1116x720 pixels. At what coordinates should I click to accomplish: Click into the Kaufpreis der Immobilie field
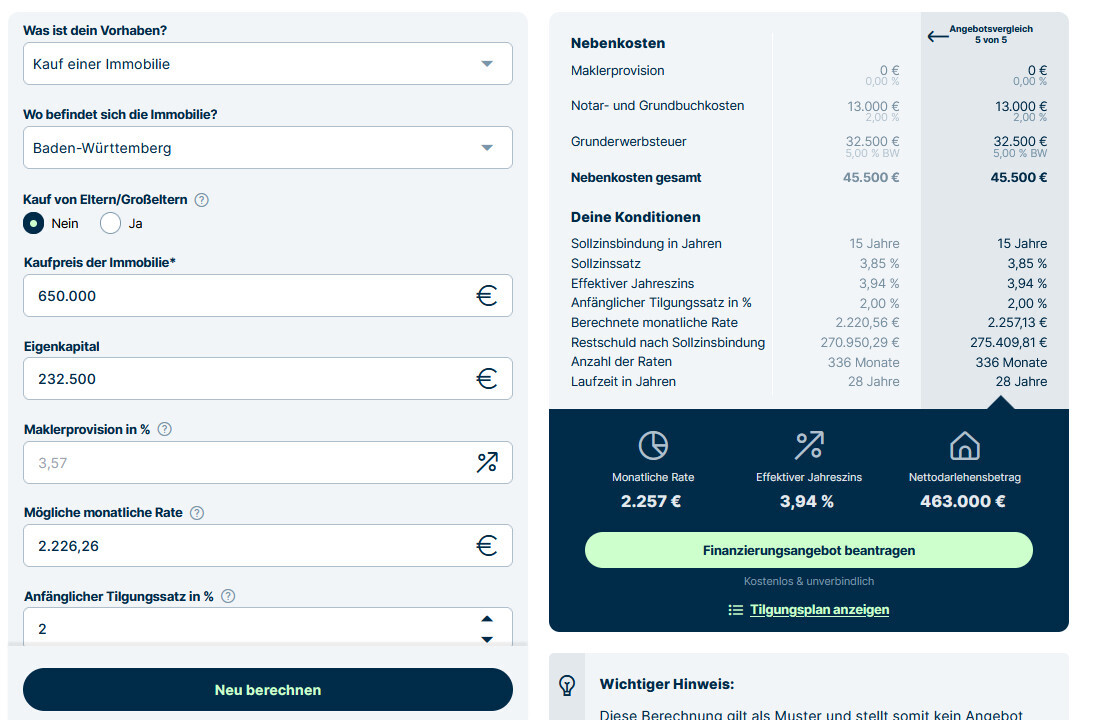click(x=250, y=296)
